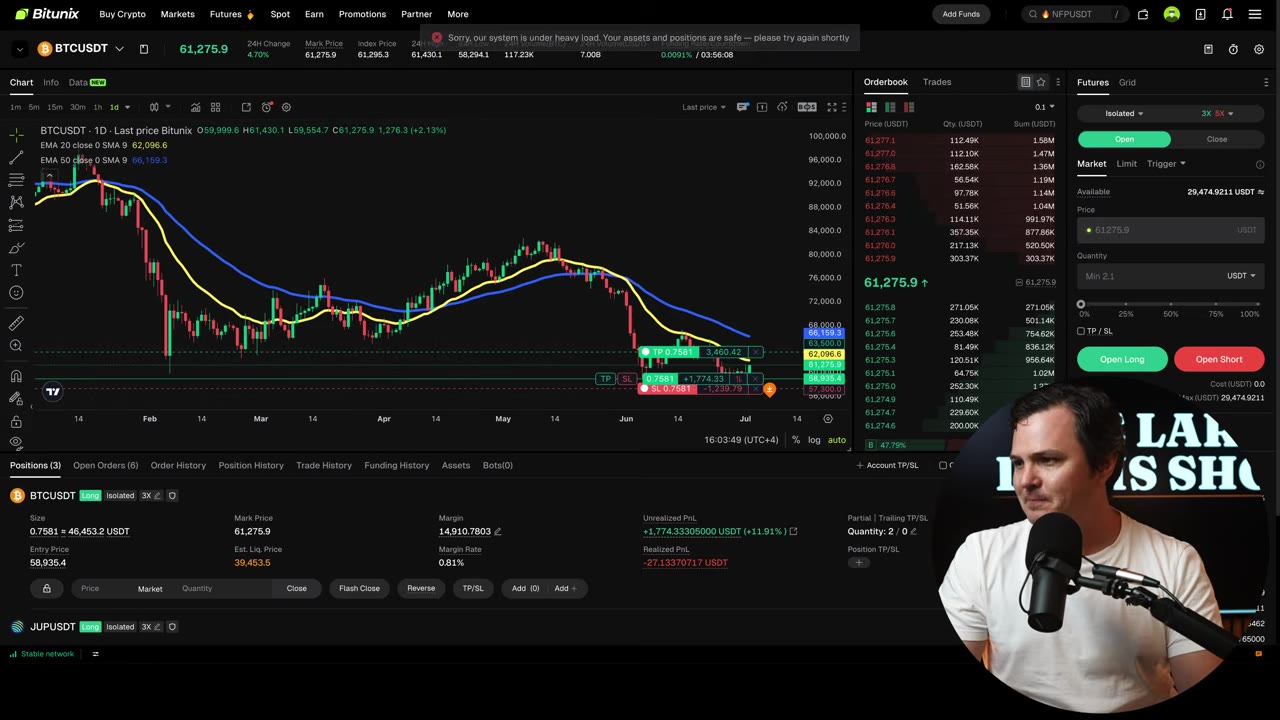Toggle the magnet snap tool
Screen dimensions: 1280x720
(16, 376)
